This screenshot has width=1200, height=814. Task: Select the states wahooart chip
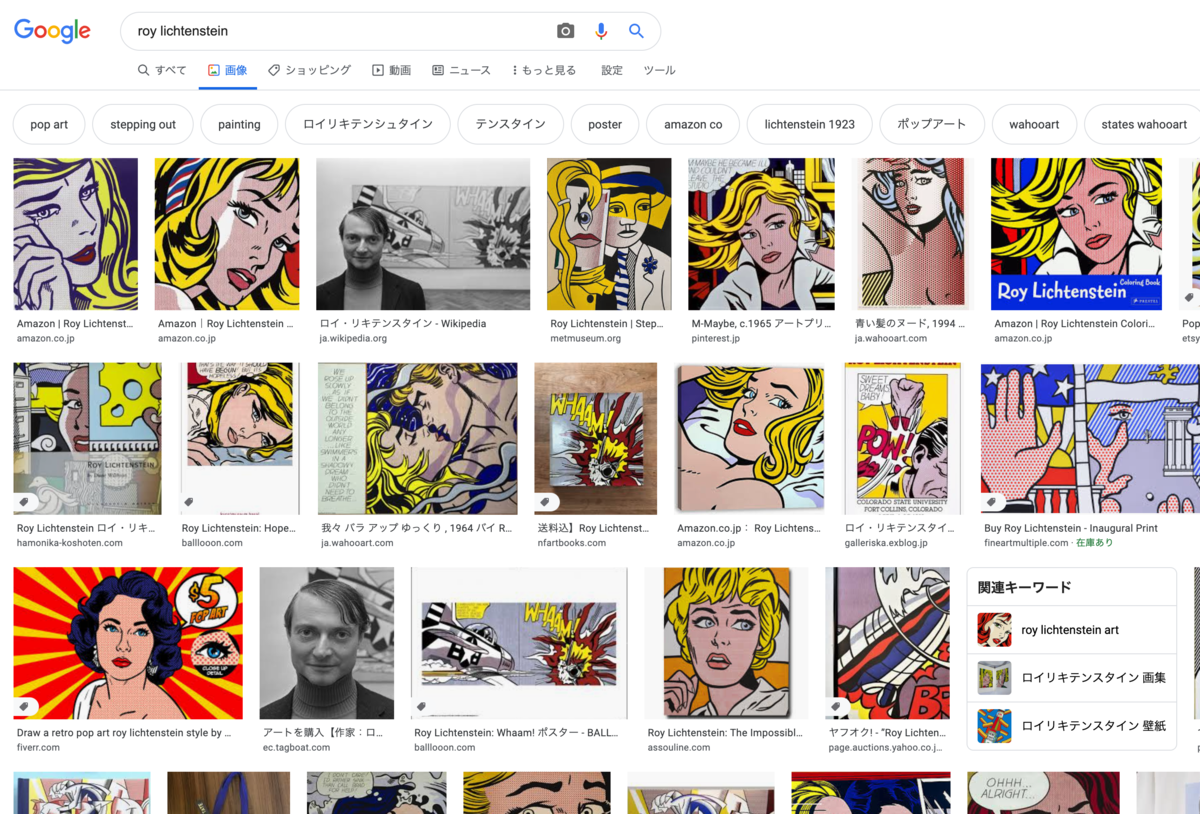point(1143,125)
